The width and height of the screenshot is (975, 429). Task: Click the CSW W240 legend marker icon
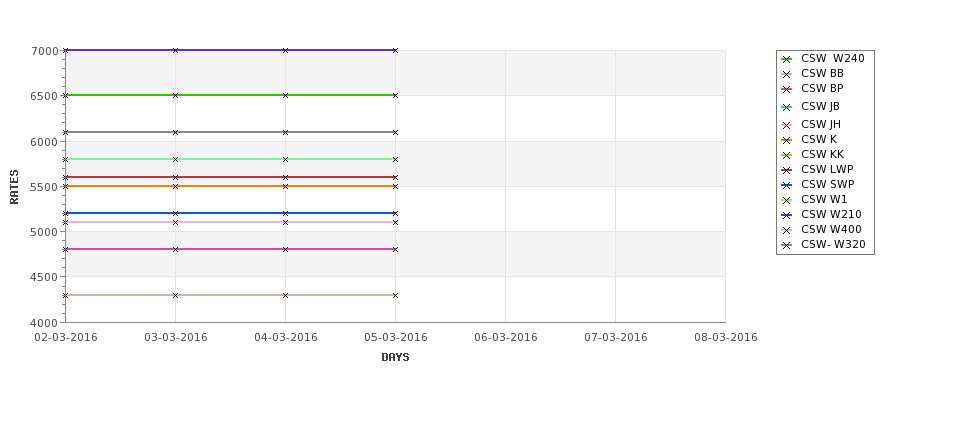pyautogui.click(x=786, y=59)
